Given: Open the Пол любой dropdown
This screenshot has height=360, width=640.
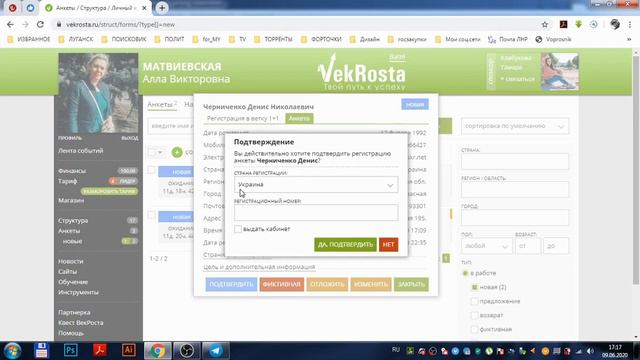Looking at the screenshot, I should click(487, 246).
